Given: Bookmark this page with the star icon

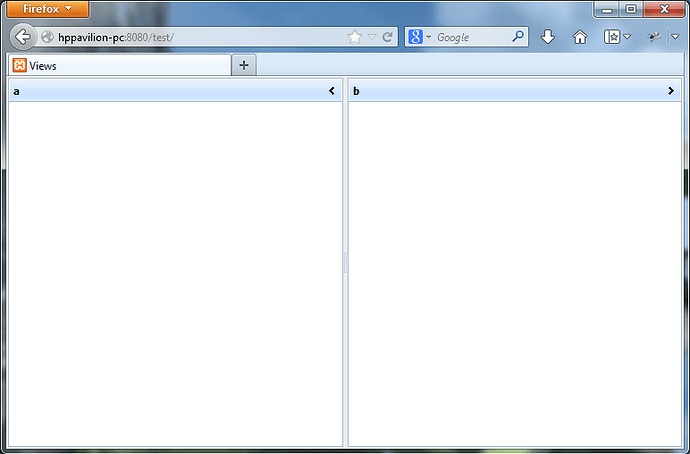Looking at the screenshot, I should [x=355, y=37].
